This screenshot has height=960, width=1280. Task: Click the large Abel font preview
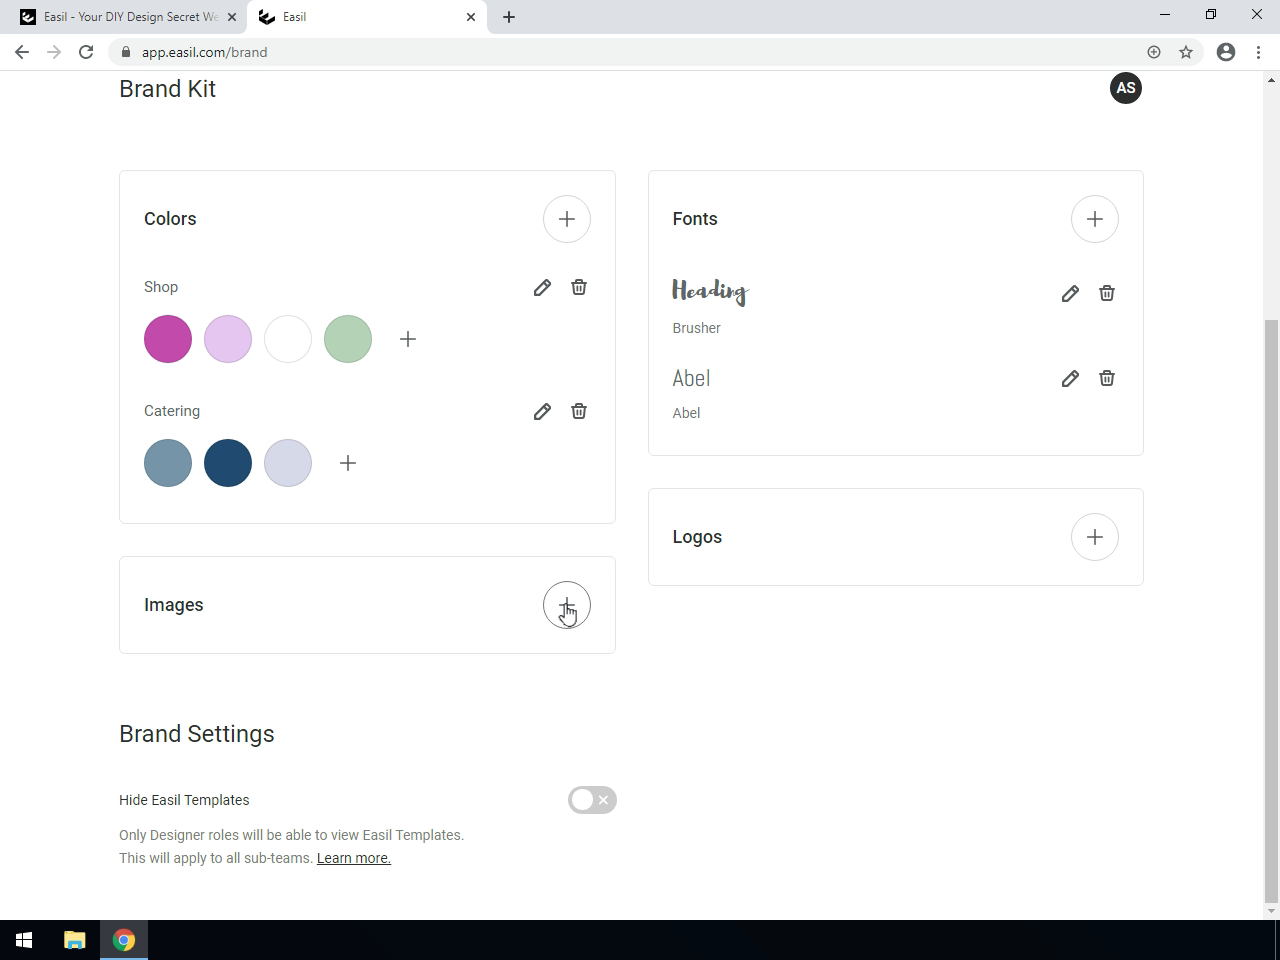coord(692,378)
